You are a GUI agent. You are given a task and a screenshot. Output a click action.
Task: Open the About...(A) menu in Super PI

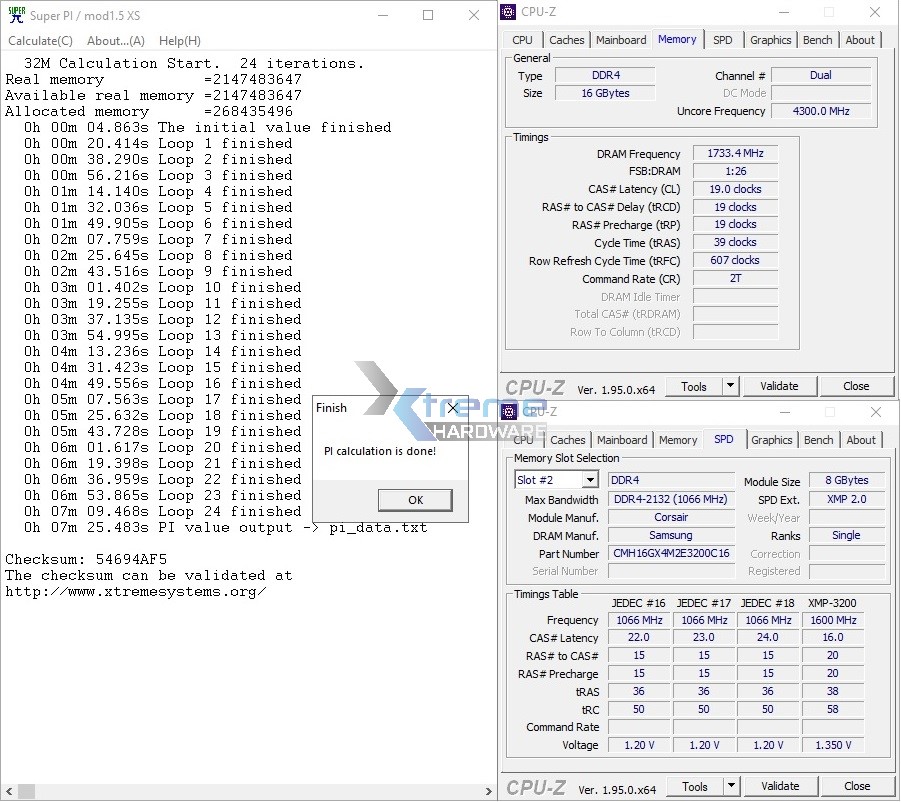(x=116, y=41)
